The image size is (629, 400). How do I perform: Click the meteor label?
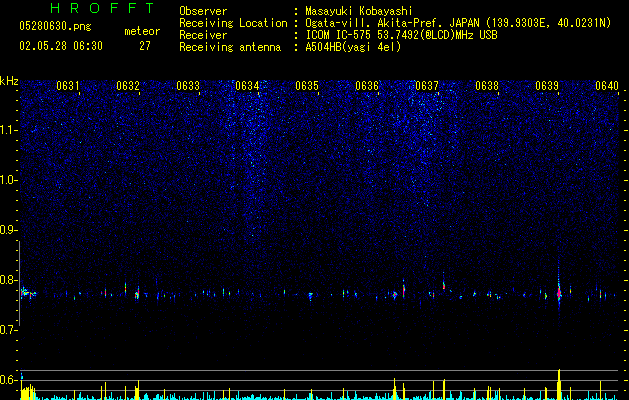coord(142,31)
